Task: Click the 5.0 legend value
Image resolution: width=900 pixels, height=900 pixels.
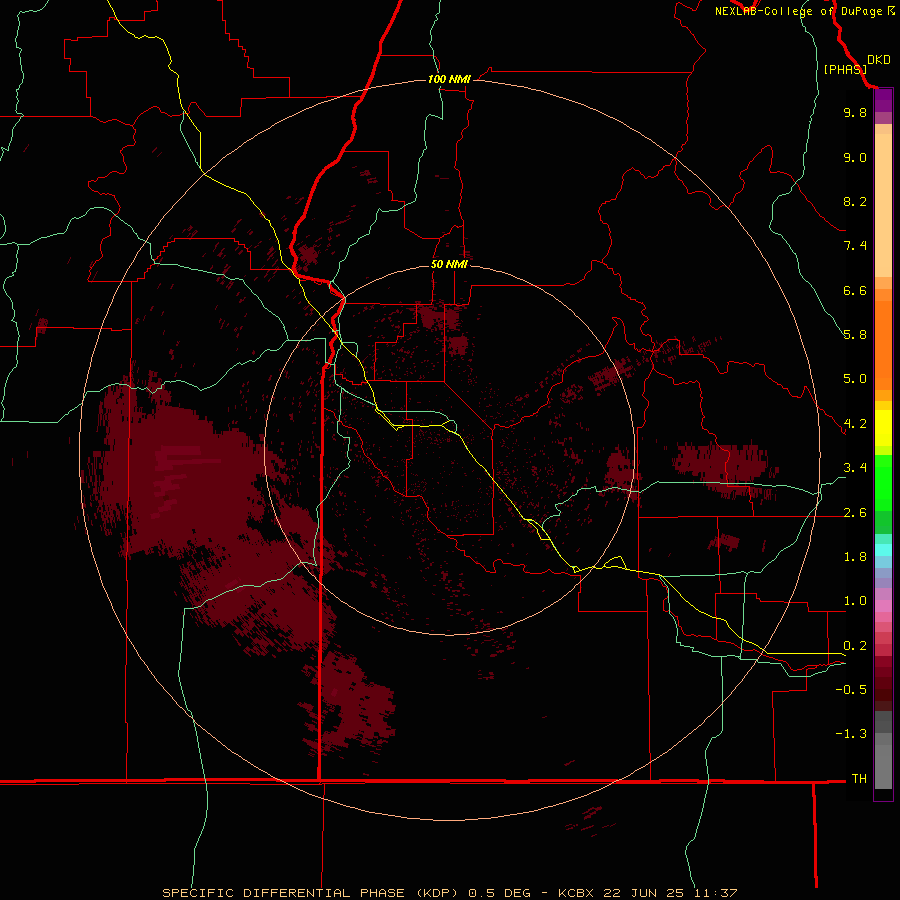Action: coord(855,379)
